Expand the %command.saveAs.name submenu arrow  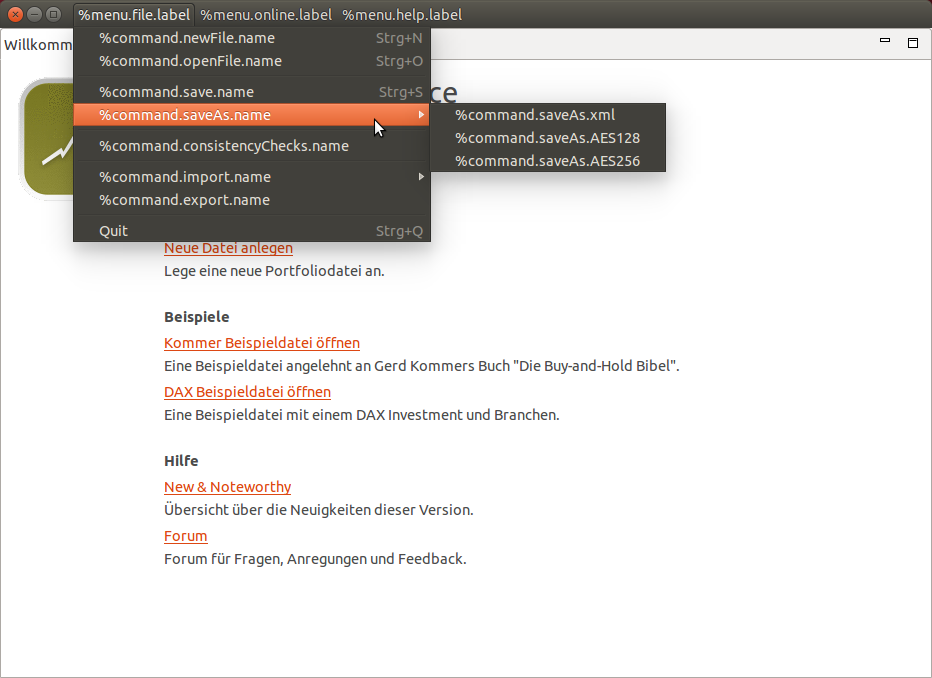tap(421, 115)
